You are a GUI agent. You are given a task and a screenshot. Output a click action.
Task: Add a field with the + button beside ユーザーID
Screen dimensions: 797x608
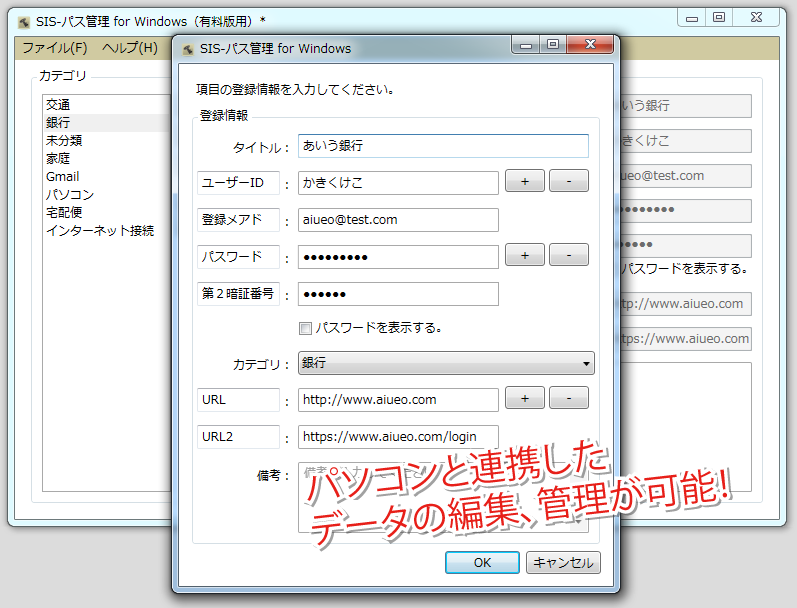[525, 181]
